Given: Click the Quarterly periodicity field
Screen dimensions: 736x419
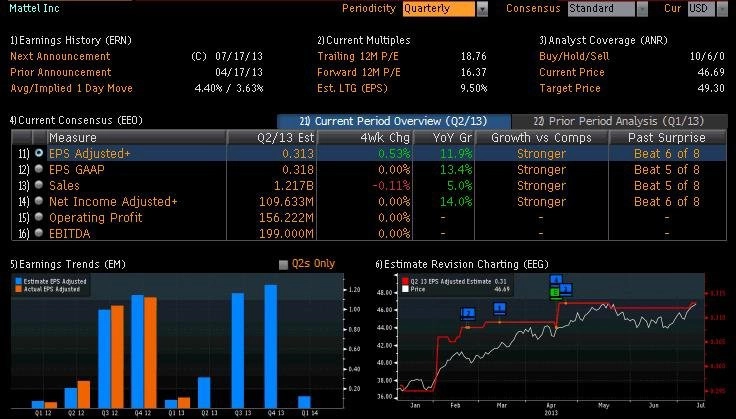Looking at the screenshot, I should pyautogui.click(x=438, y=8).
